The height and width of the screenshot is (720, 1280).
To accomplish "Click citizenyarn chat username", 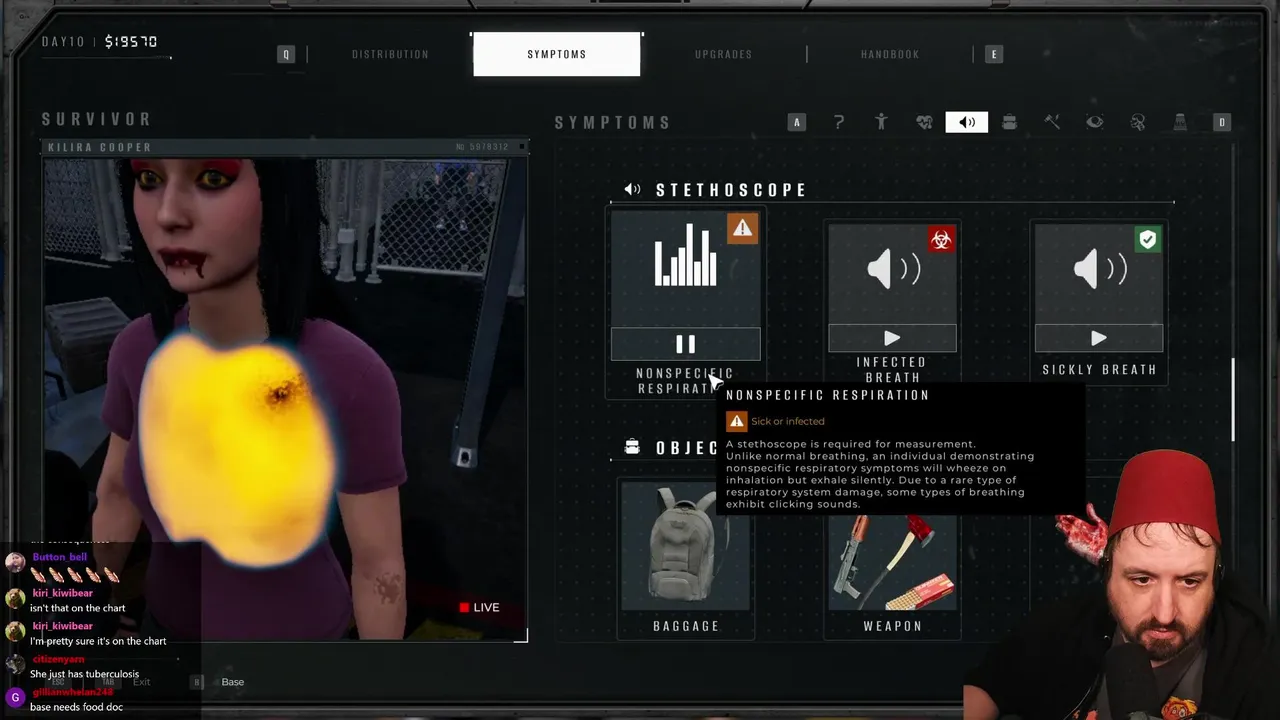I will click(57, 659).
